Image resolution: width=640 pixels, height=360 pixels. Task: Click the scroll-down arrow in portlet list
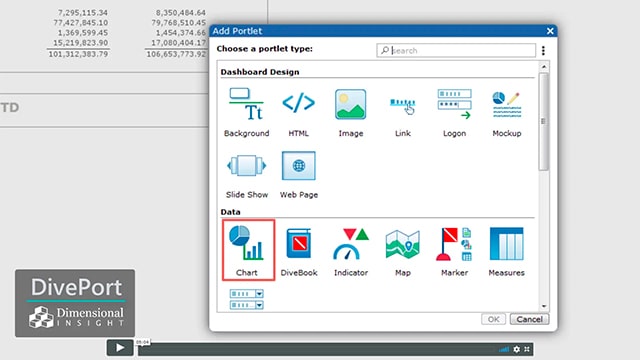coord(544,306)
